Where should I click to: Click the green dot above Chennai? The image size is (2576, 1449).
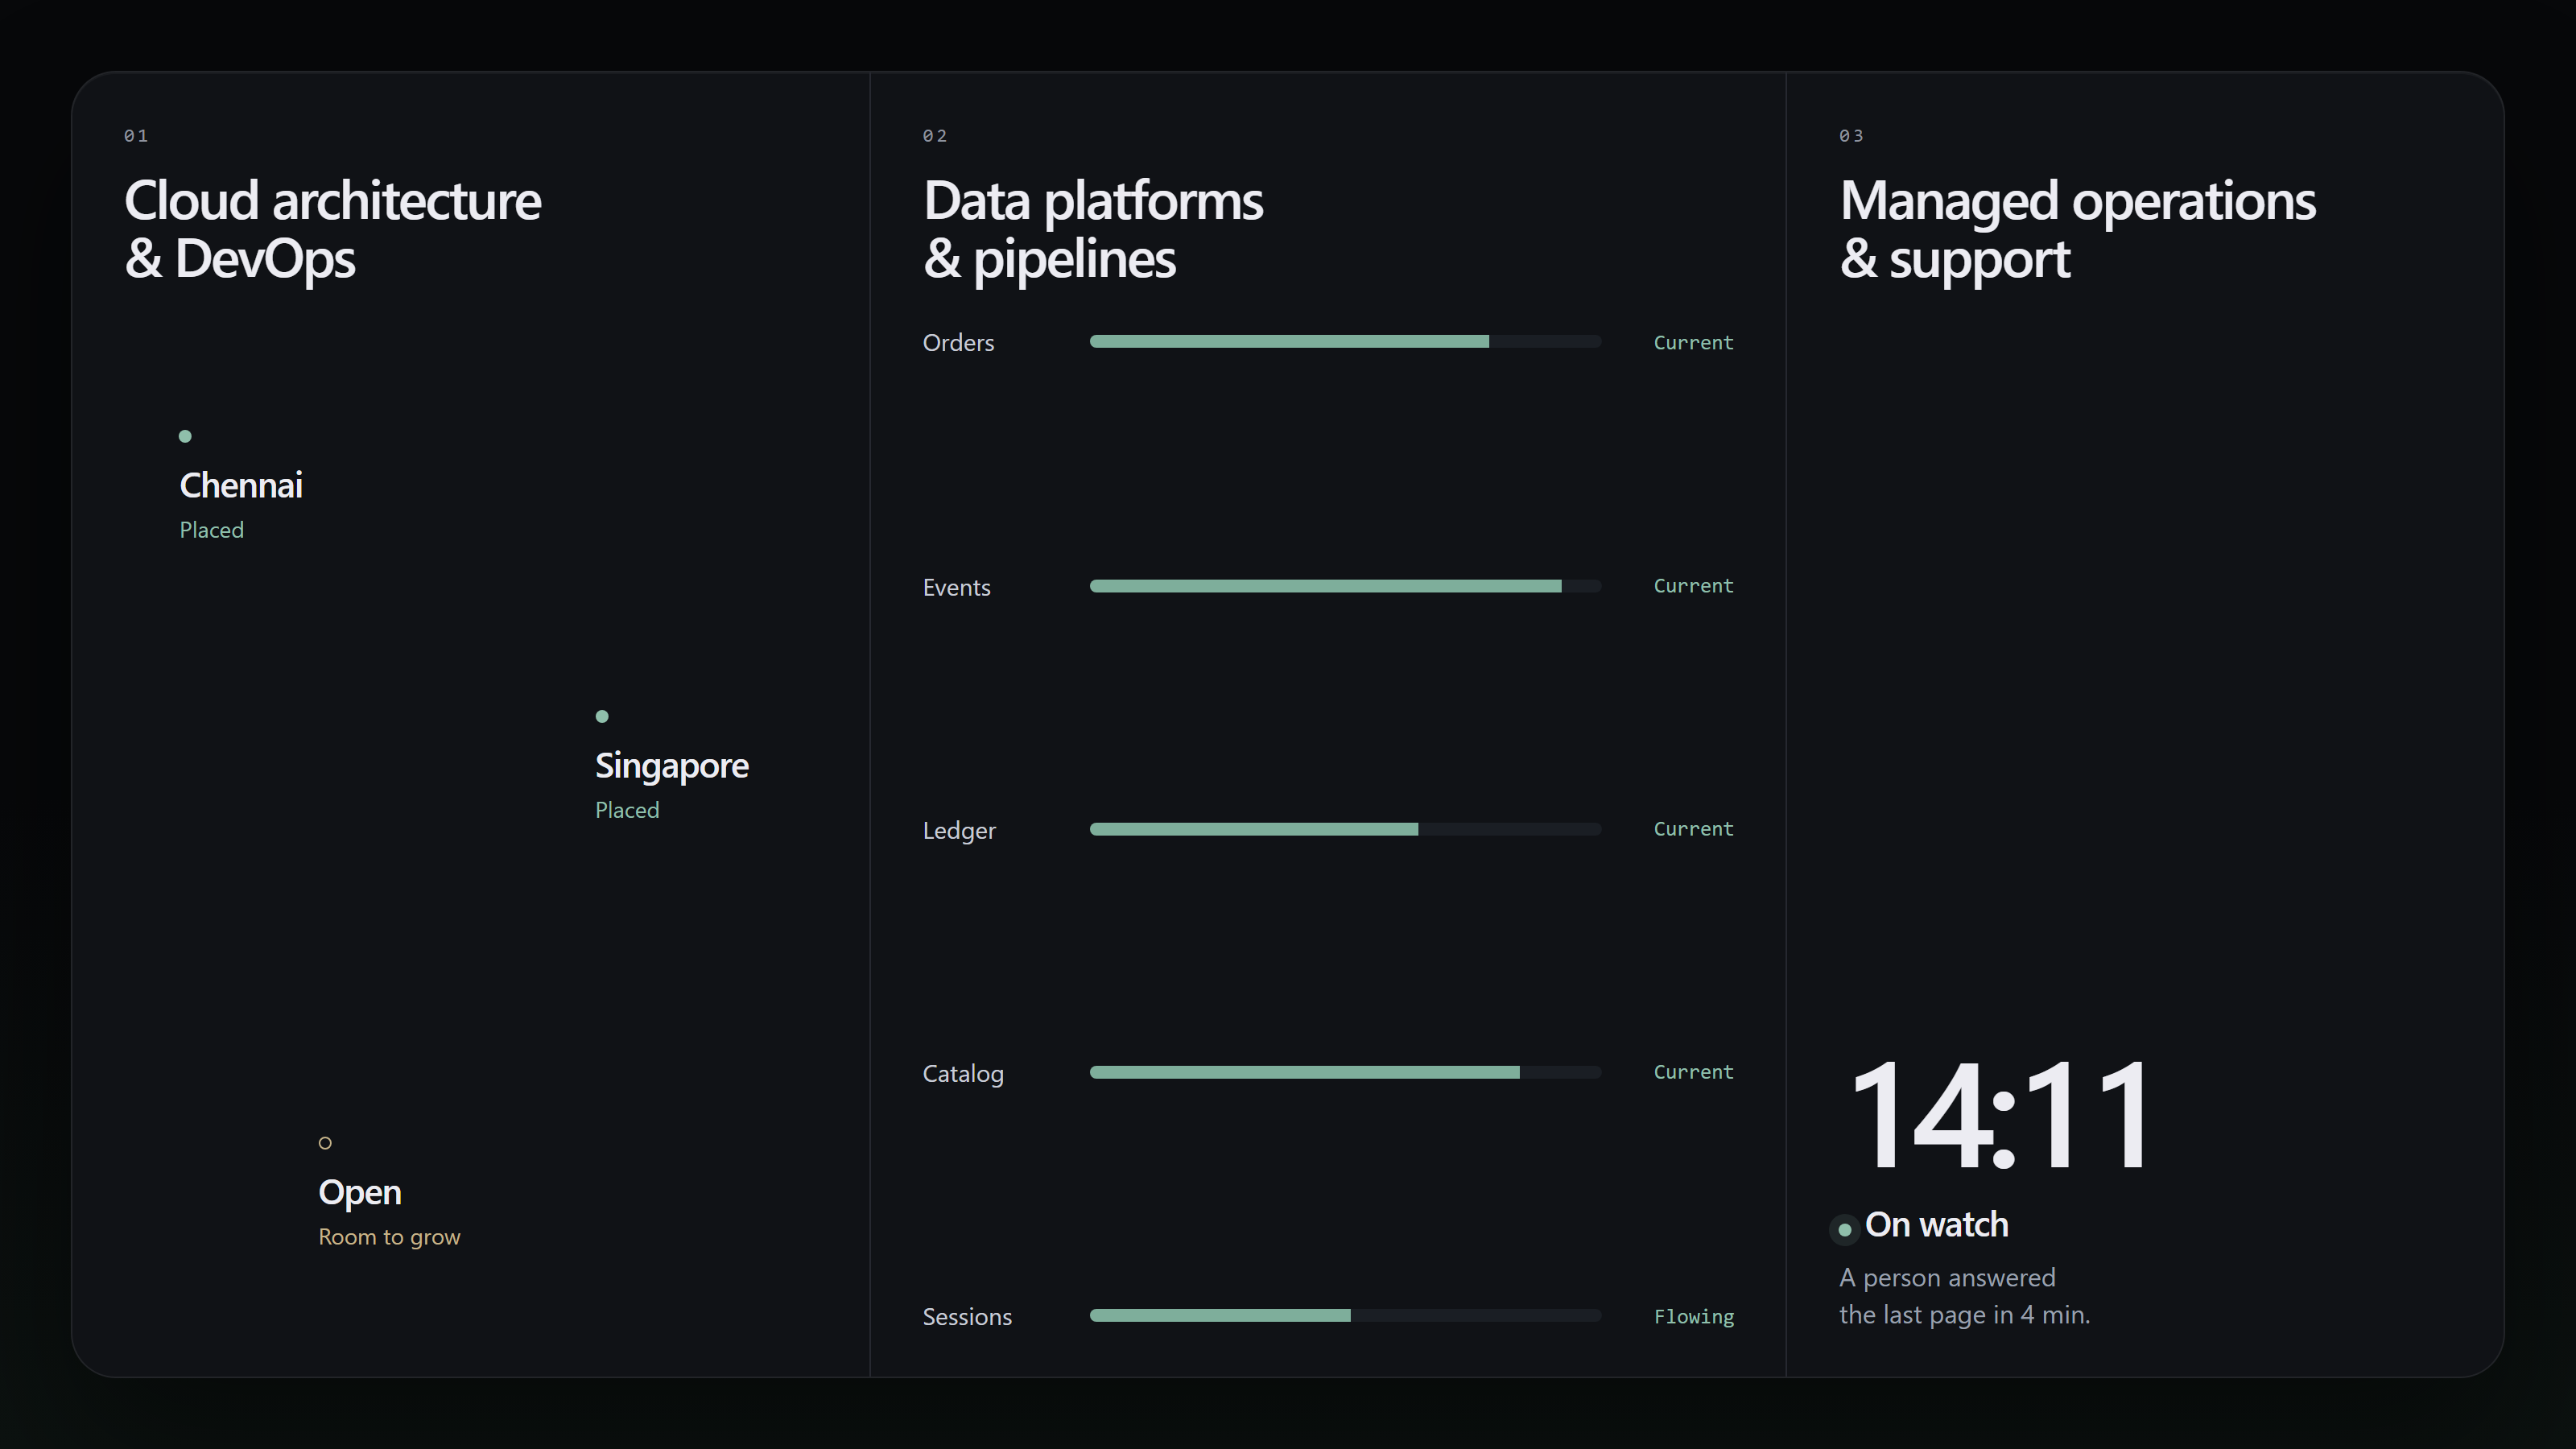(x=185, y=436)
